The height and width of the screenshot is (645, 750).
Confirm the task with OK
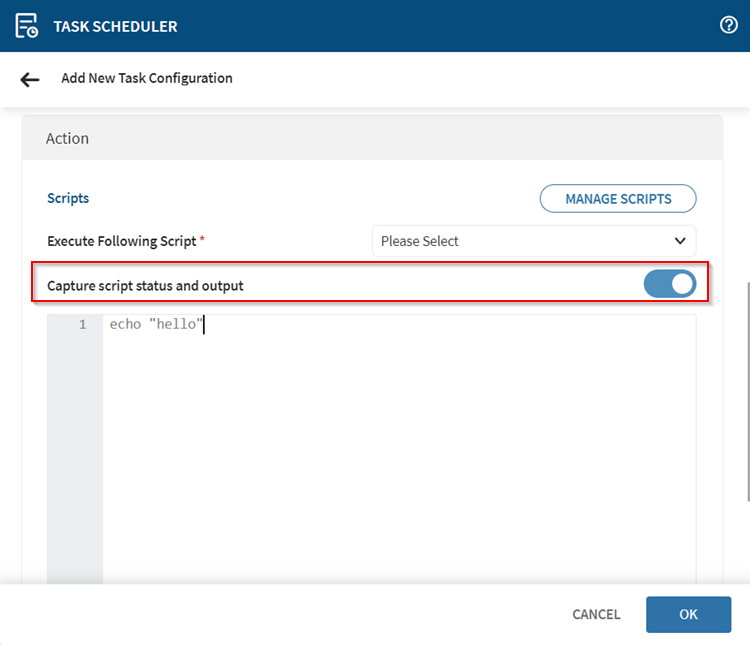tap(688, 614)
